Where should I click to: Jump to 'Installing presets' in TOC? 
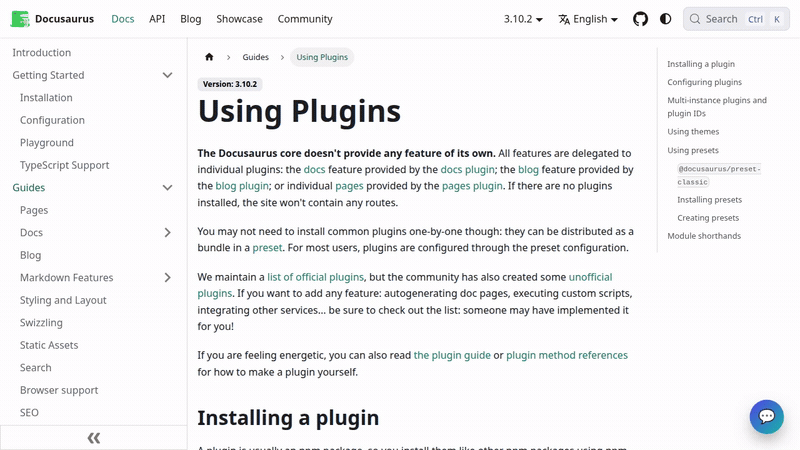point(709,199)
